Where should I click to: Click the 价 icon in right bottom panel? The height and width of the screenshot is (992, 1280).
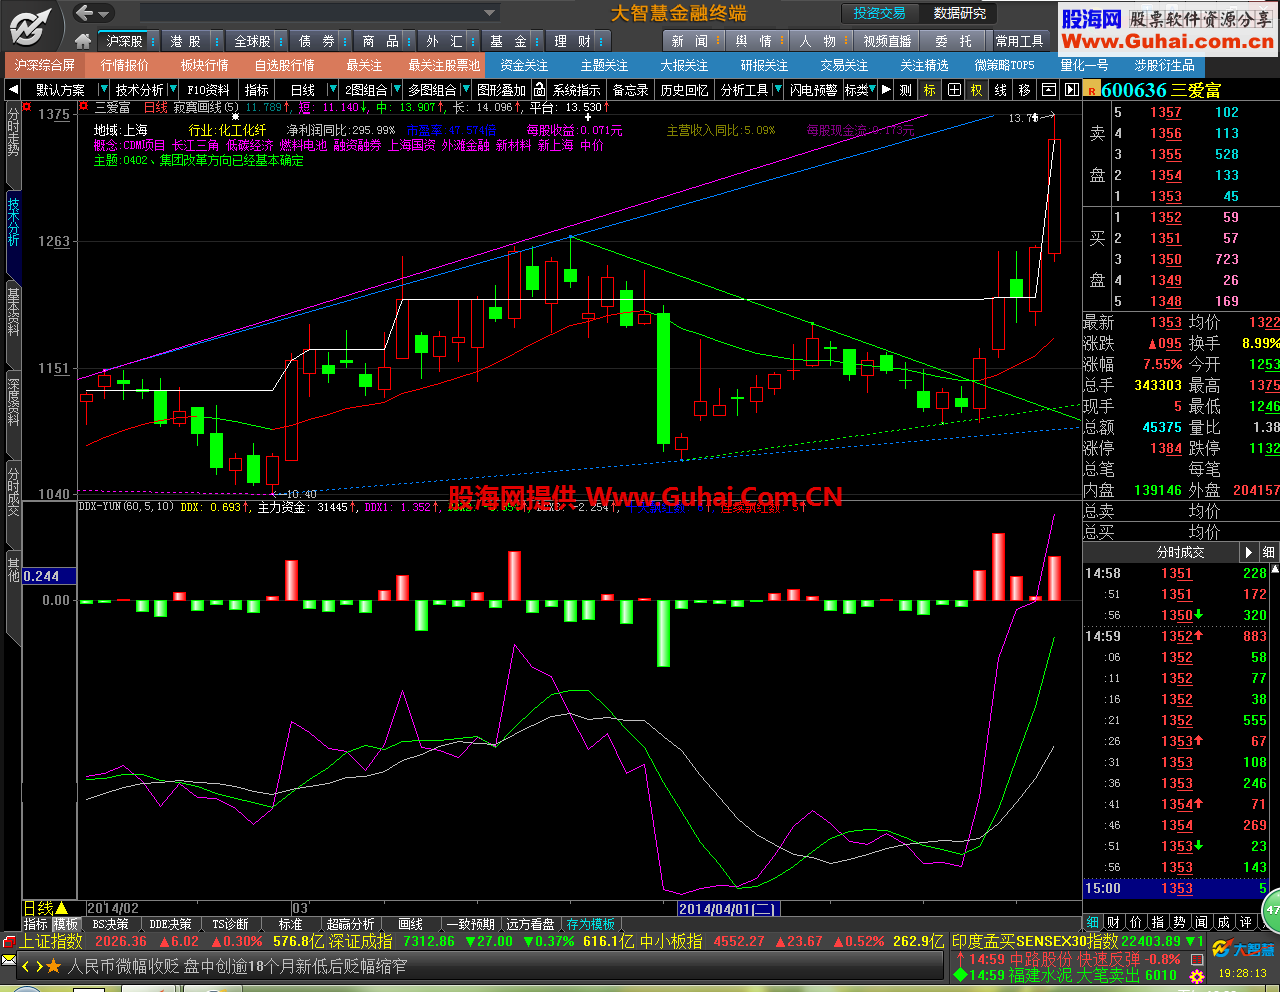[1136, 922]
